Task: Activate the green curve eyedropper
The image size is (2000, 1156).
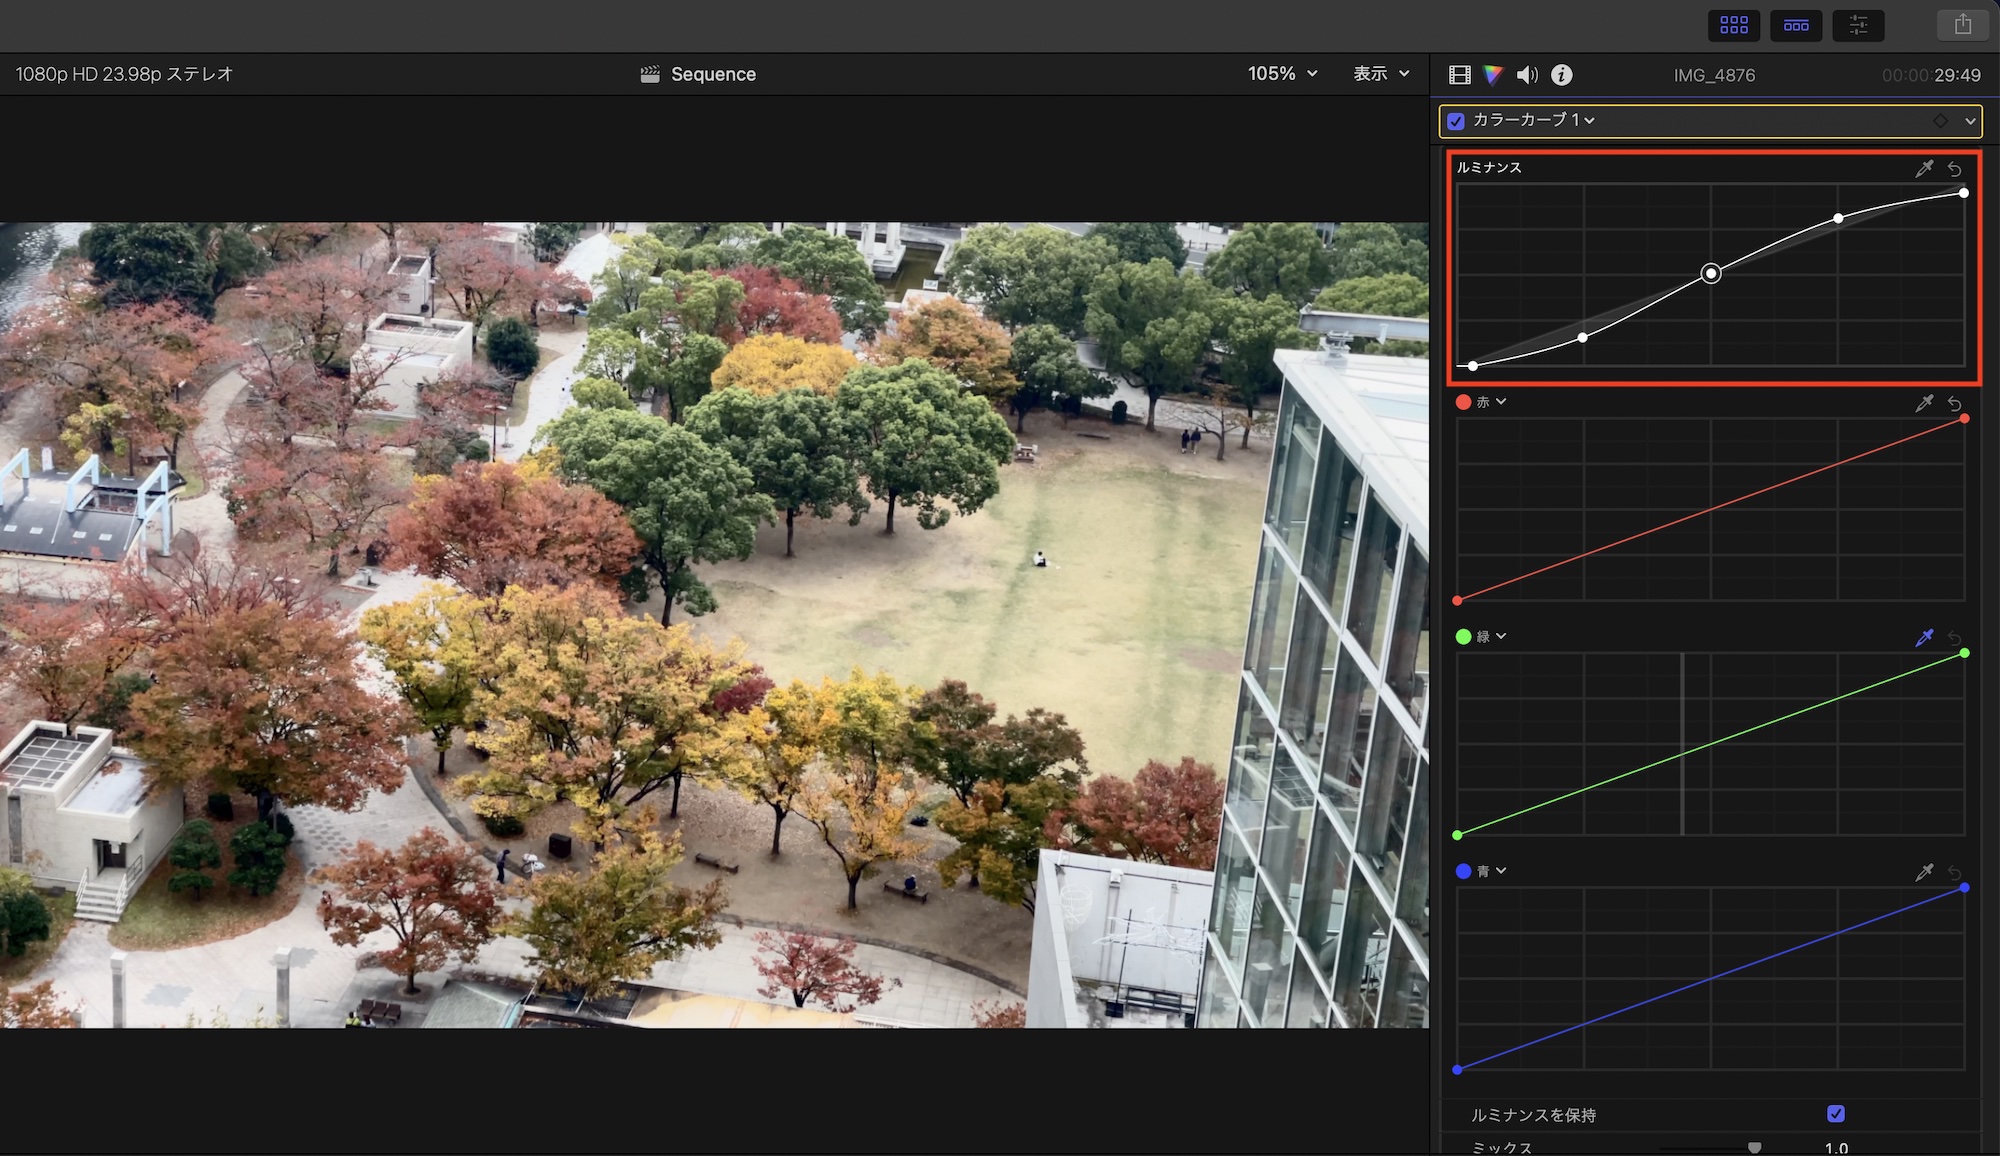Action: tap(1924, 637)
